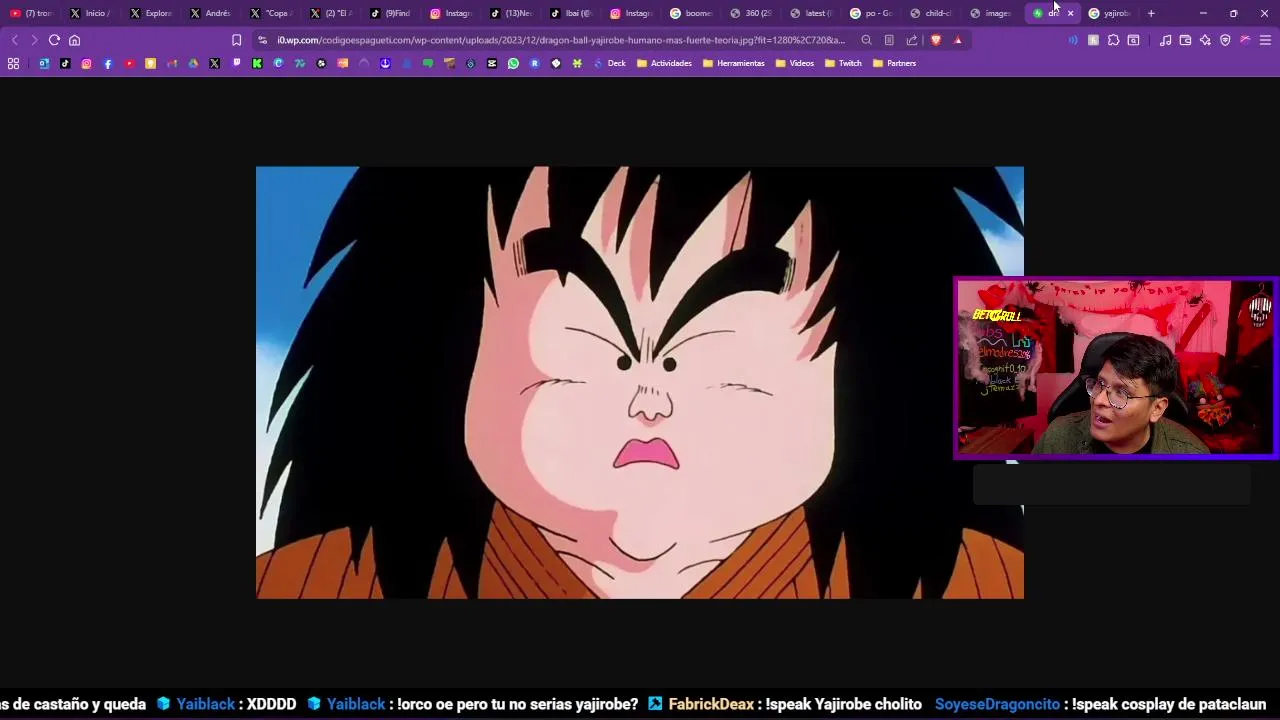This screenshot has width=1280, height=720.
Task: Select chat username 'Yaiblack' before 'XDDDD'
Action: click(x=206, y=704)
